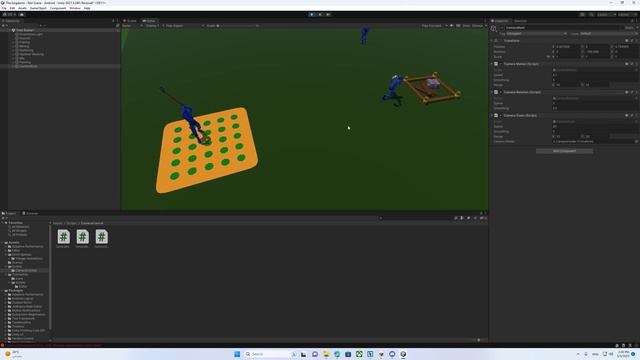Click the Pause button in the toolbar
Screen dimensions: 640x360
coord(320,14)
